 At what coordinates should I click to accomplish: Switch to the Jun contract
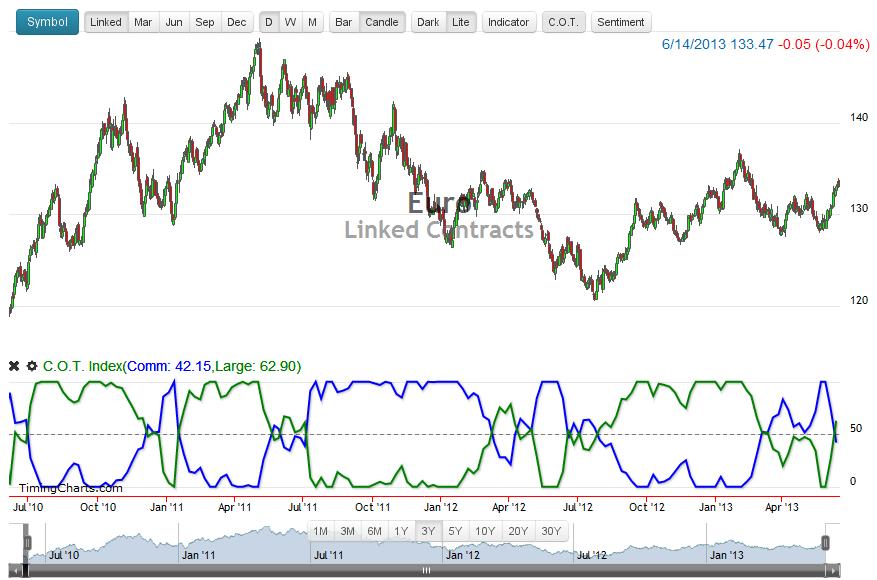point(174,22)
